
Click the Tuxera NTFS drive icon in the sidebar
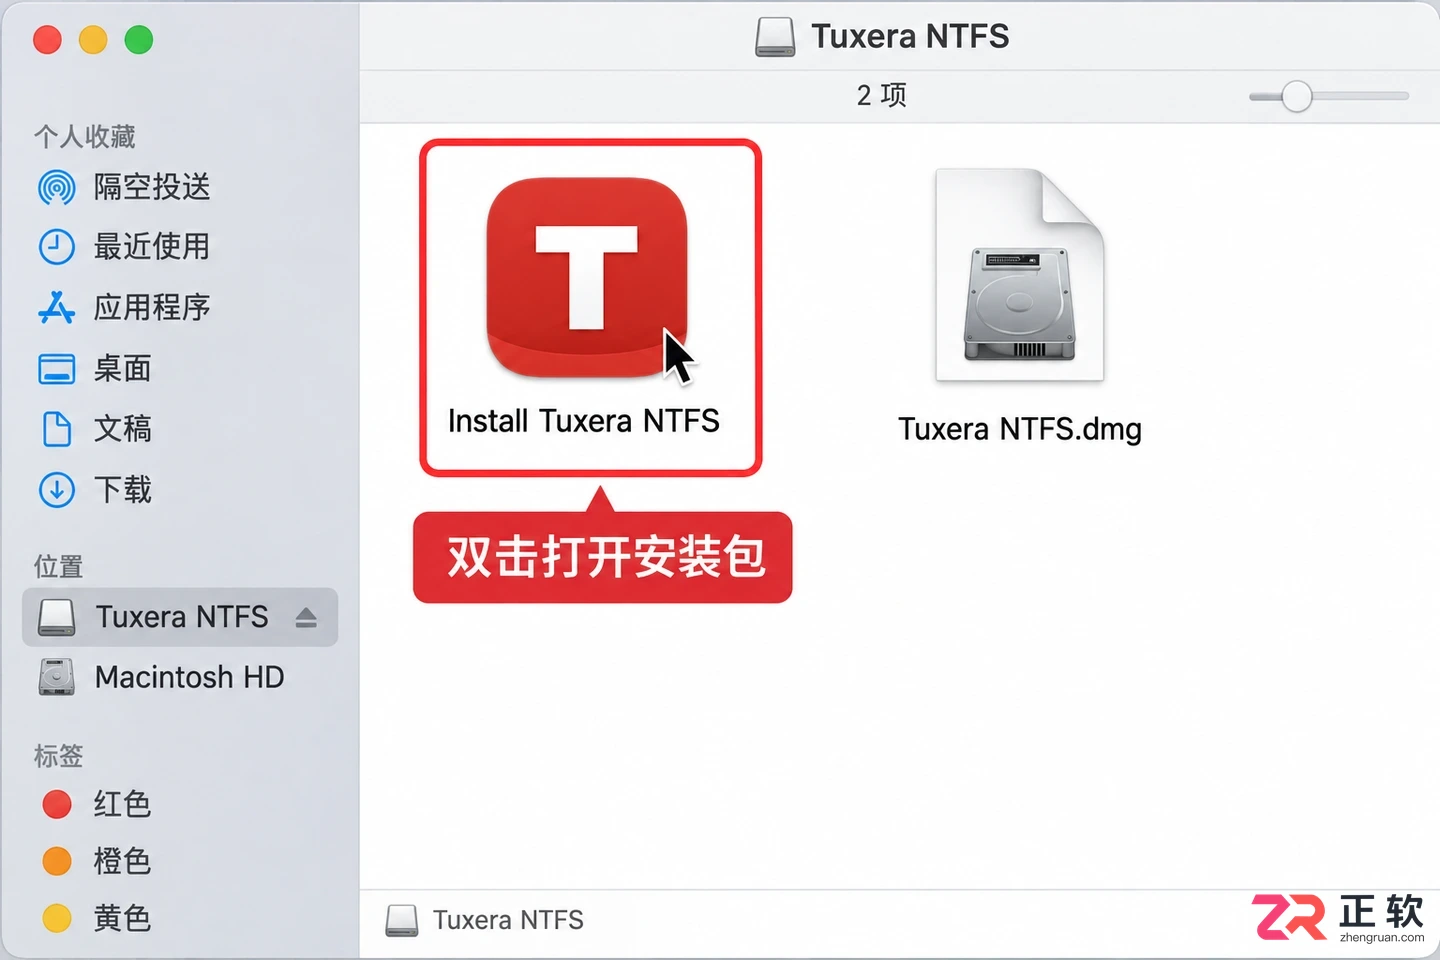(x=56, y=617)
